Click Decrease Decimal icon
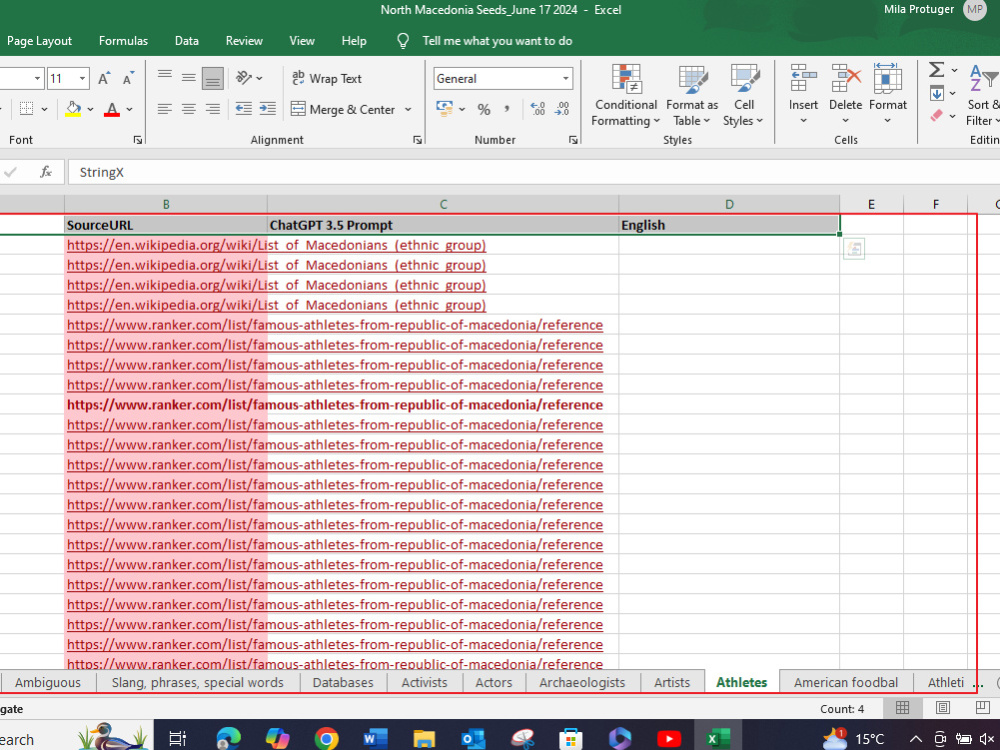This screenshot has height=750, width=1000. pyautogui.click(x=562, y=109)
